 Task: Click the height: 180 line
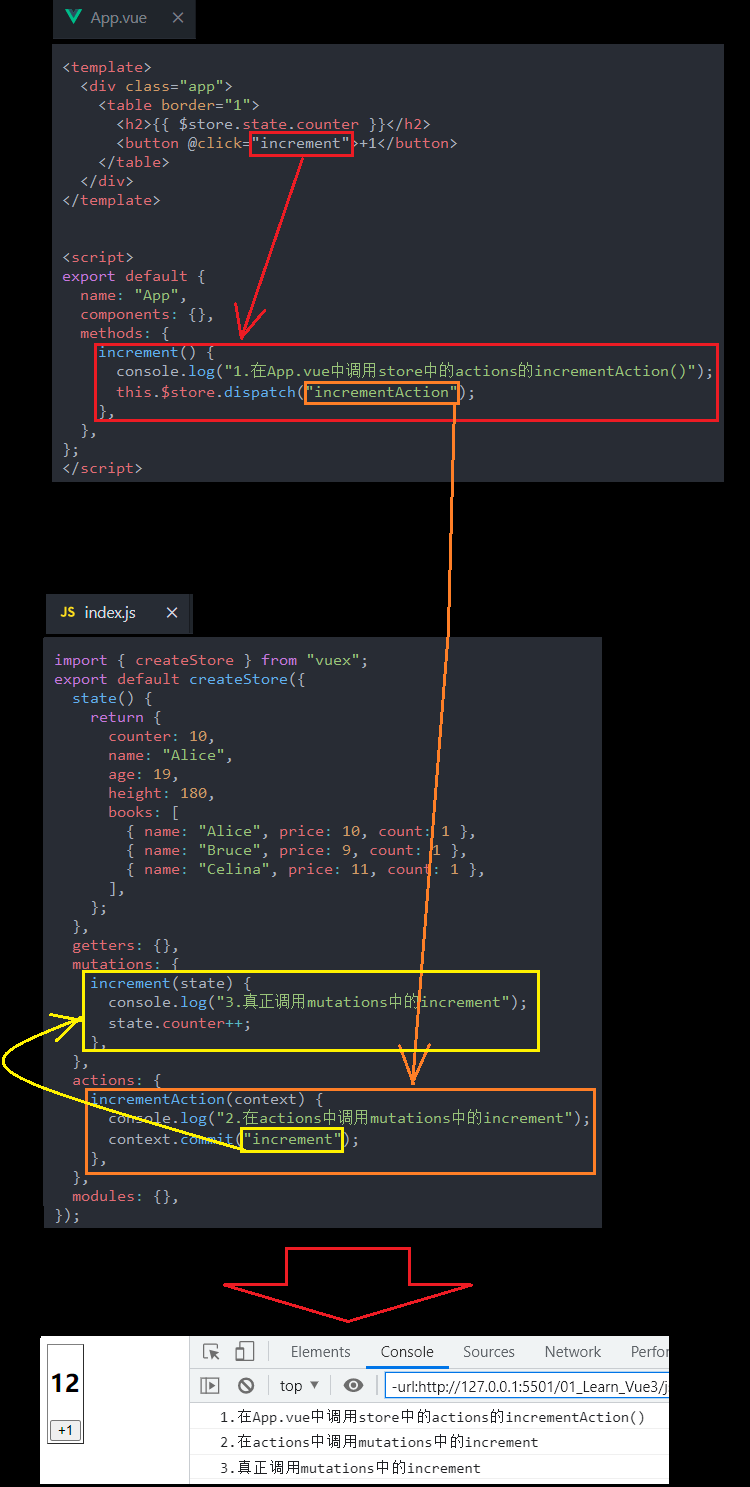[162, 793]
